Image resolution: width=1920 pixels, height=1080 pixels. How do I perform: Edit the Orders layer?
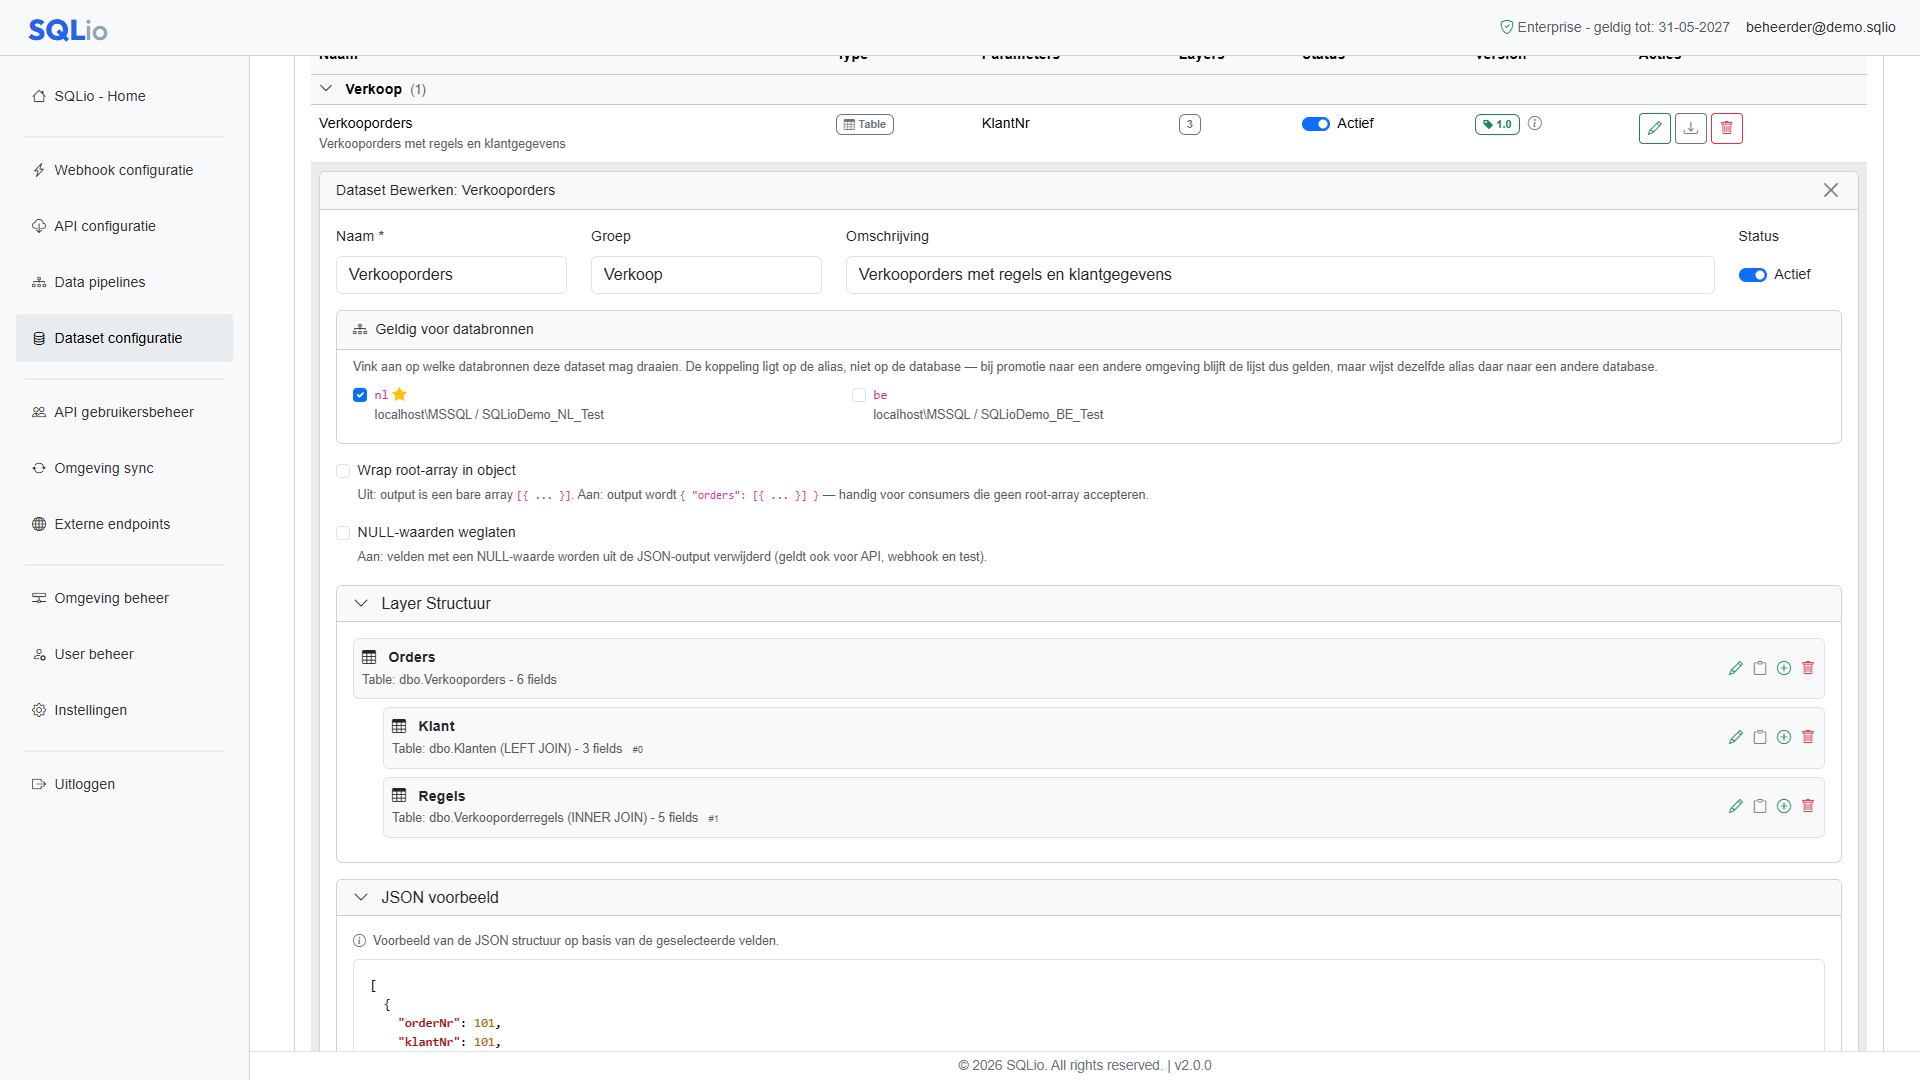coord(1736,668)
